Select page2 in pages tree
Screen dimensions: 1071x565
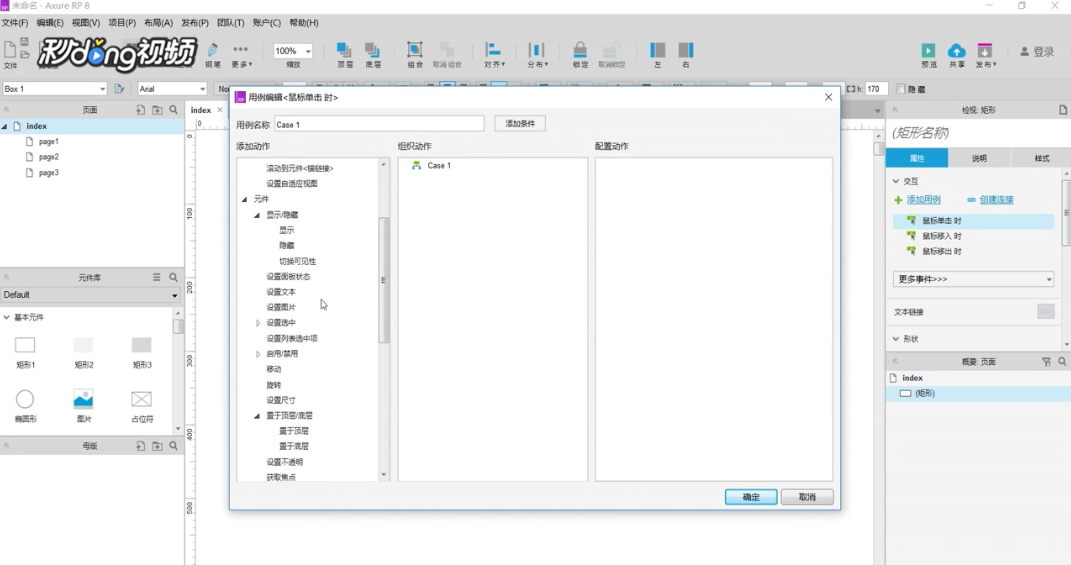(48, 157)
